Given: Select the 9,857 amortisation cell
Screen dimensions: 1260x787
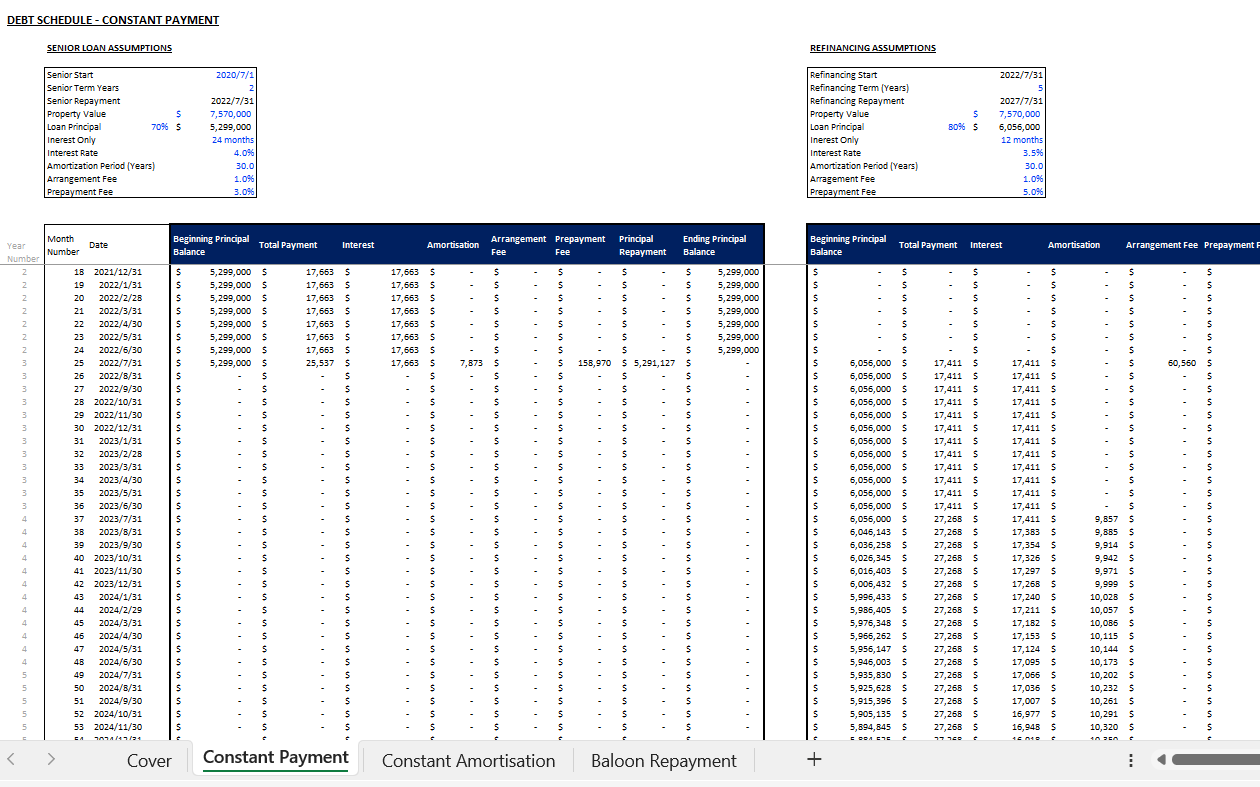Looking at the screenshot, I should [x=1105, y=519].
